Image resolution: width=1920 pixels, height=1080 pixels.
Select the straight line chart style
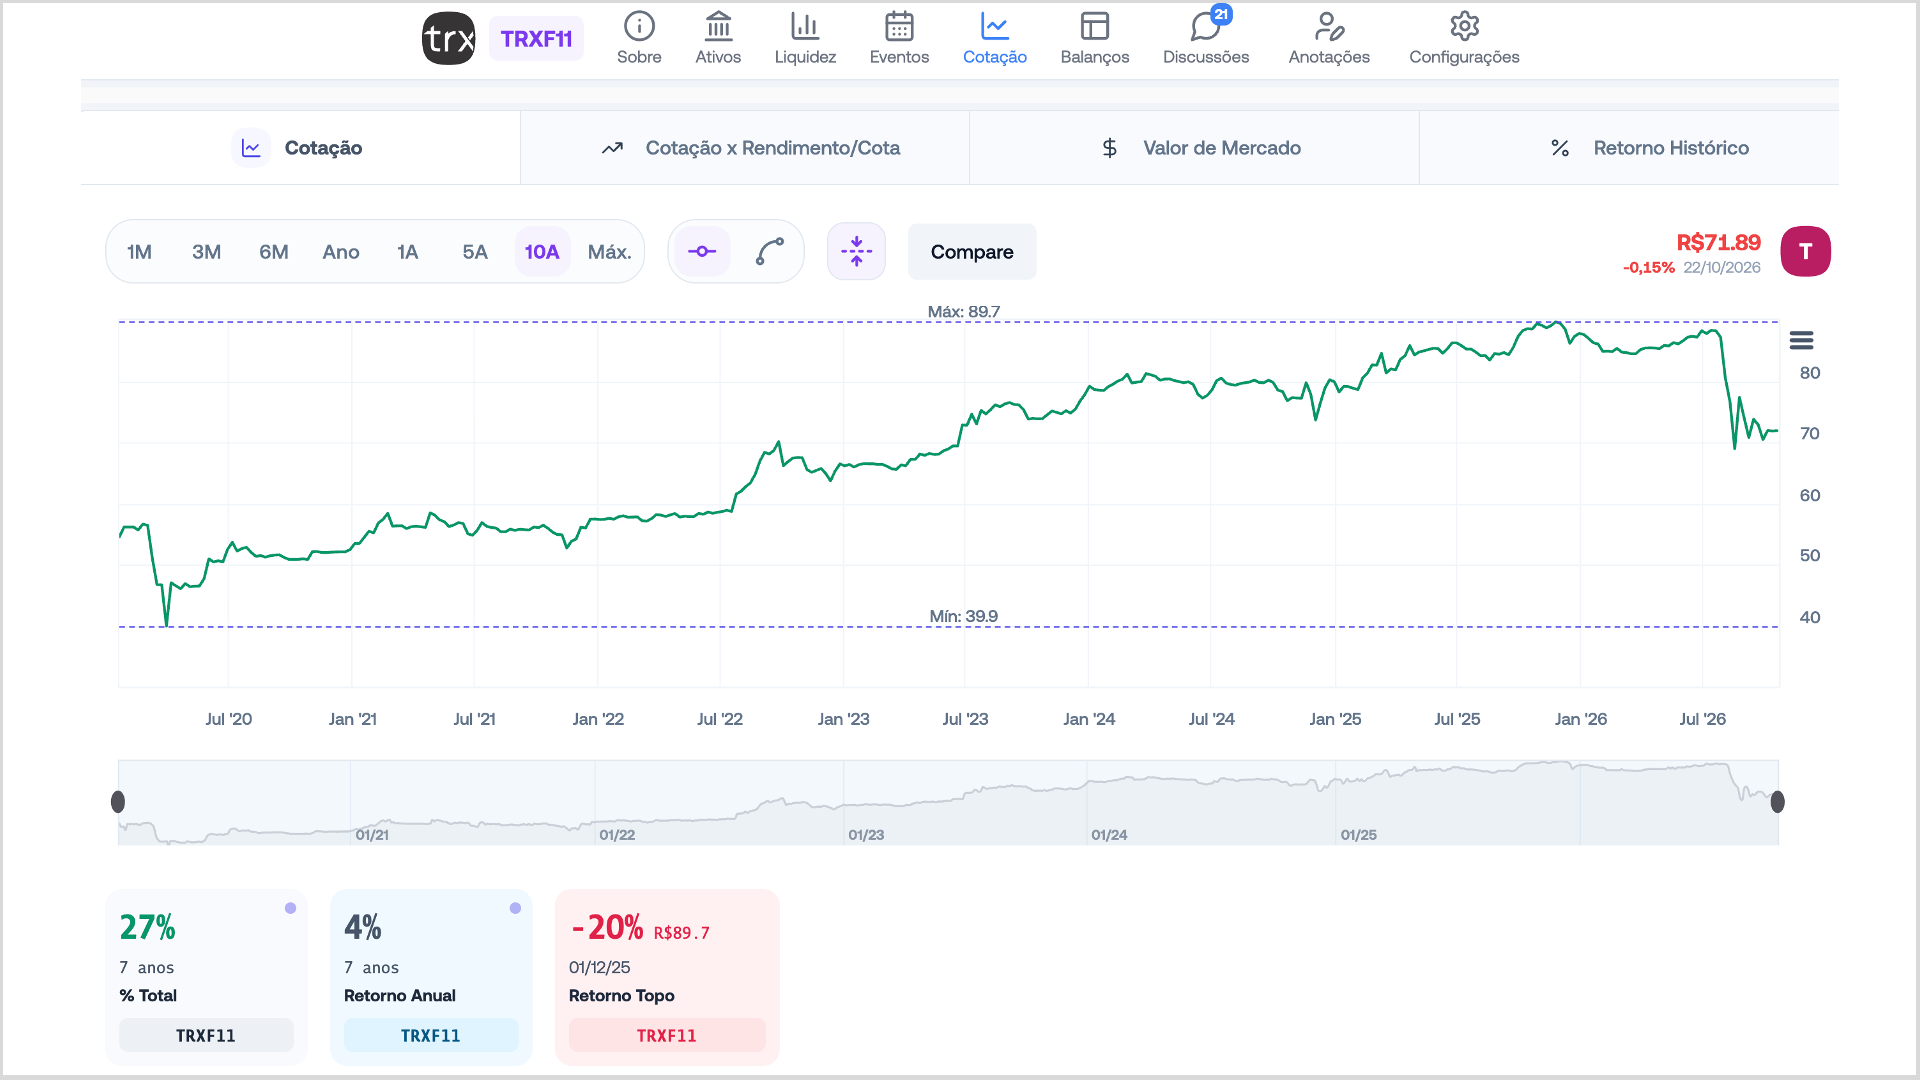tap(702, 251)
